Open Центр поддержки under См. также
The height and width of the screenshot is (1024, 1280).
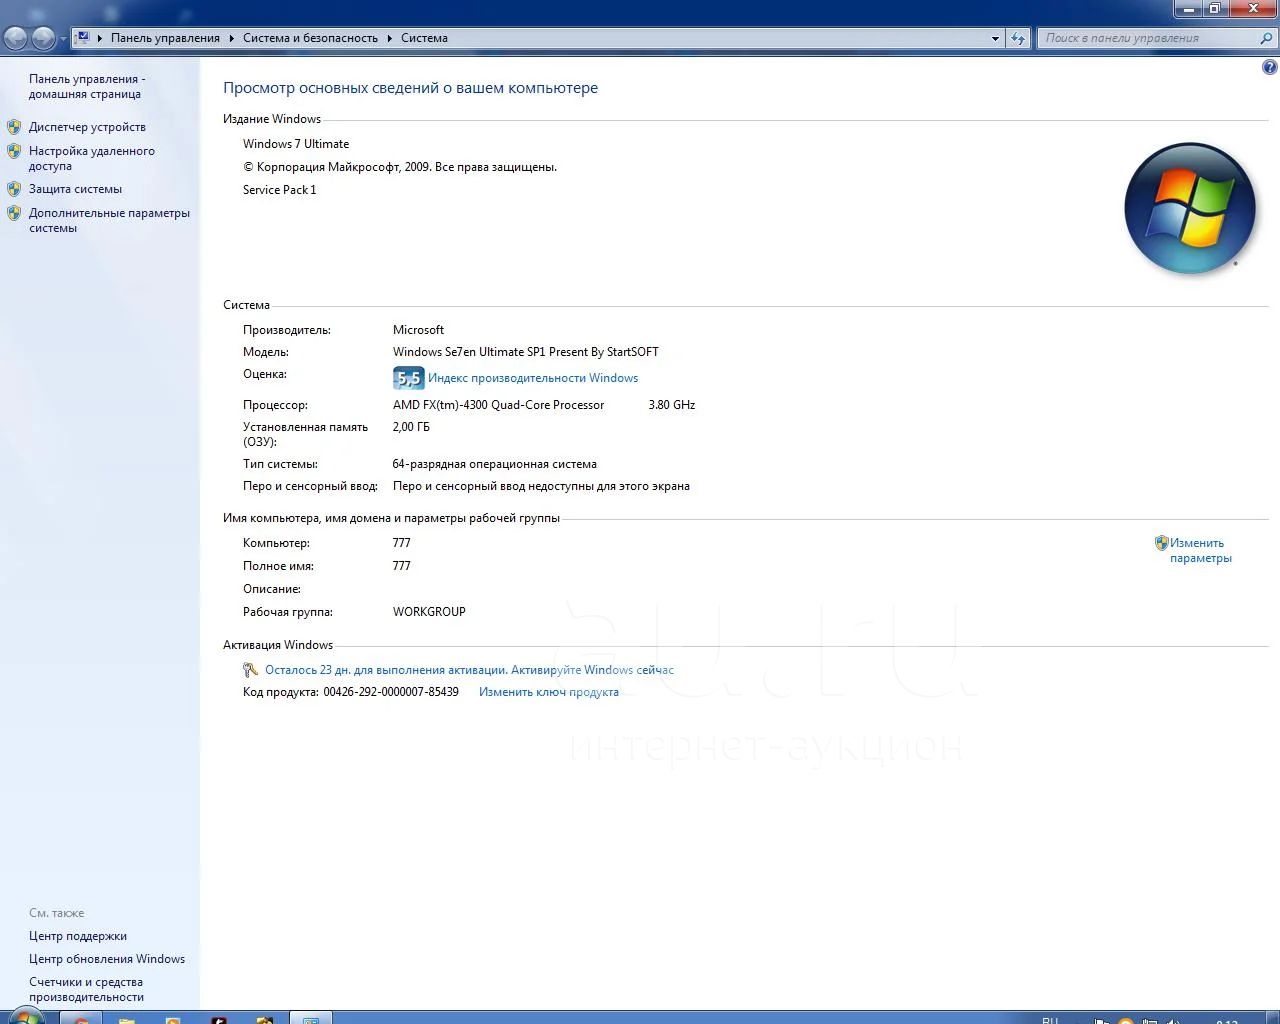click(78, 936)
